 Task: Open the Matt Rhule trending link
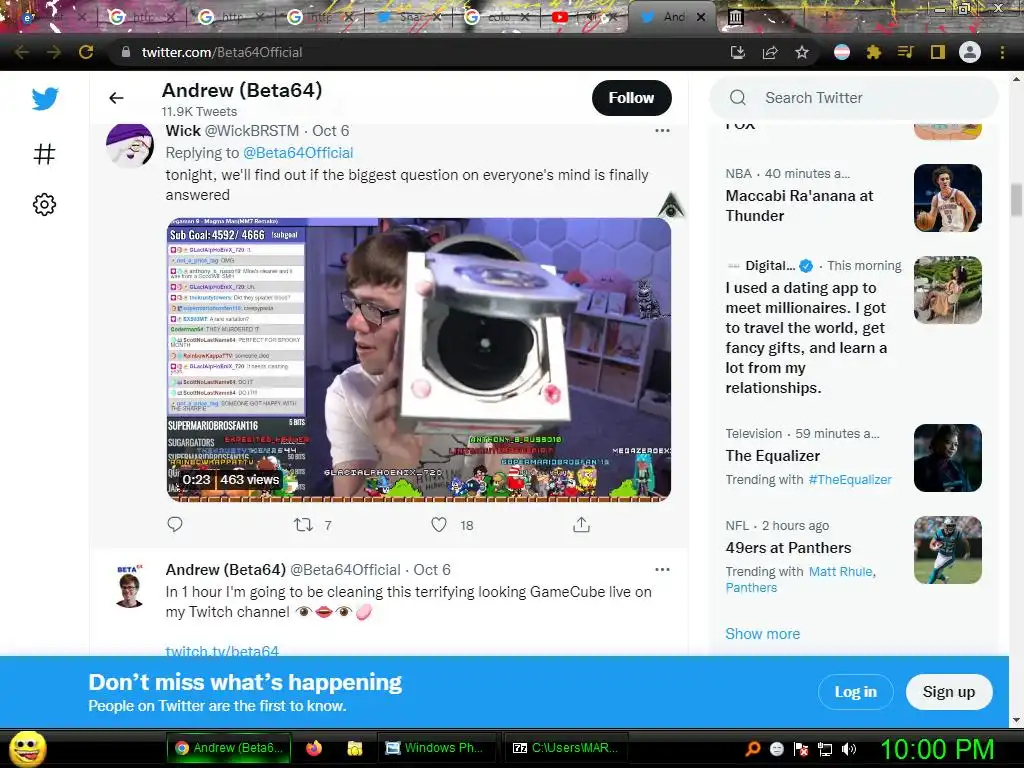click(840, 571)
